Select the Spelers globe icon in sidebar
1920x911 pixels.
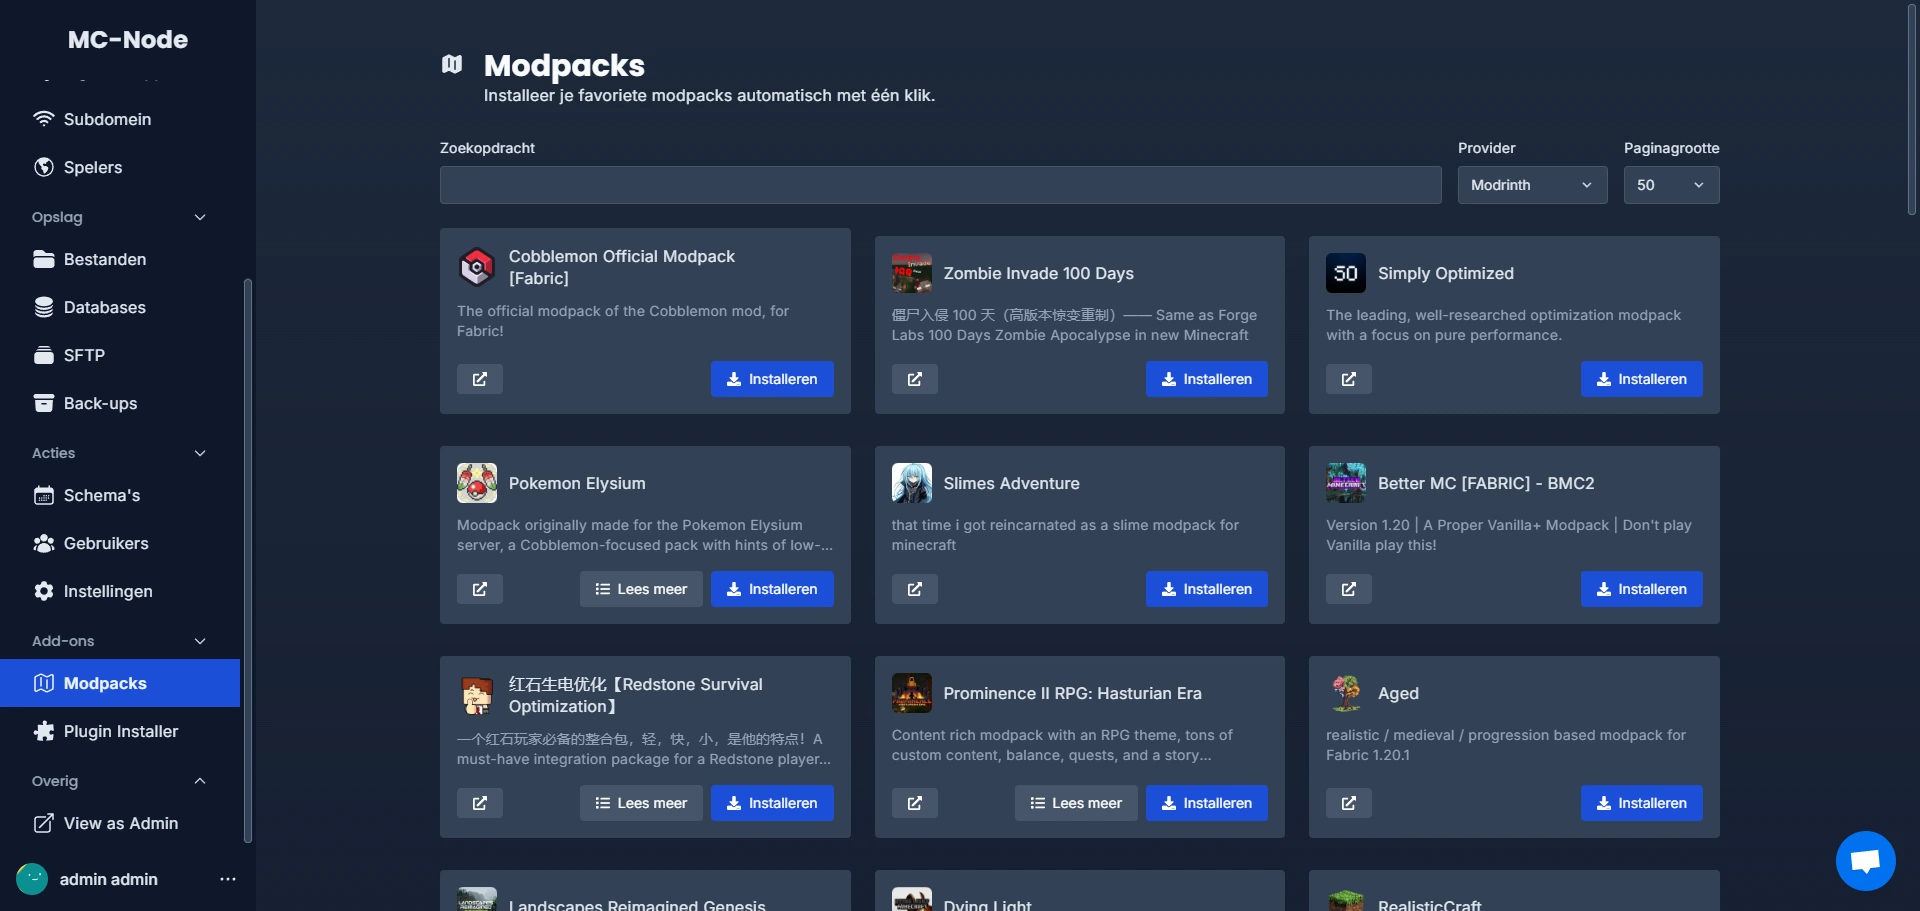[44, 167]
